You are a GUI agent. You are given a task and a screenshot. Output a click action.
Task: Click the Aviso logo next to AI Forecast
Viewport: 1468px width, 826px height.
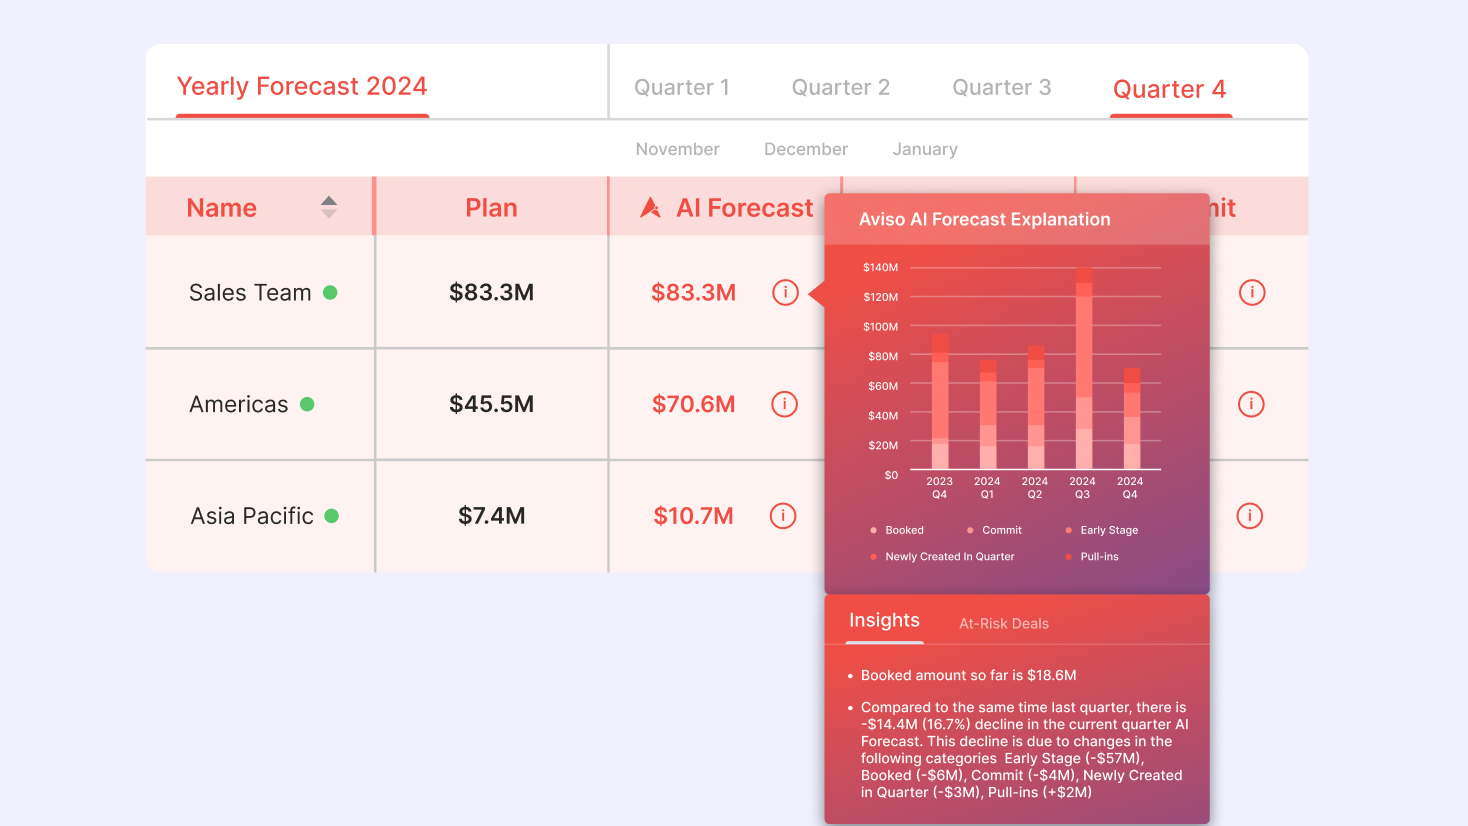[x=650, y=208]
